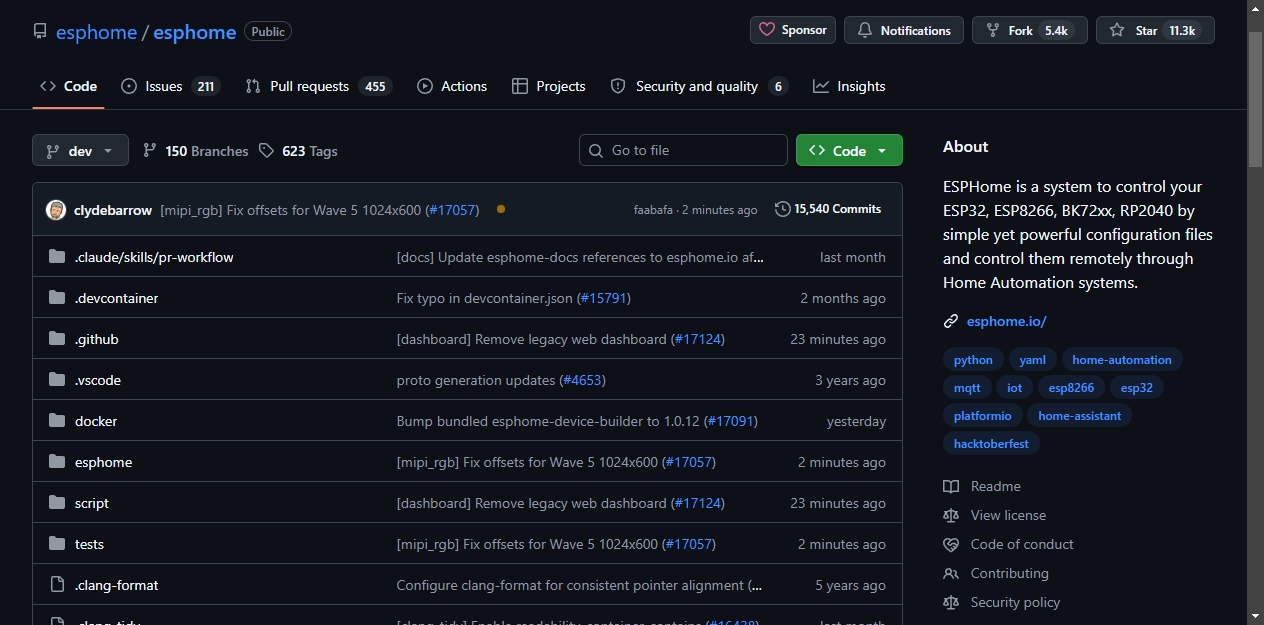Select the esp8266 topic tag
The width and height of the screenshot is (1264, 625).
tap(1071, 388)
